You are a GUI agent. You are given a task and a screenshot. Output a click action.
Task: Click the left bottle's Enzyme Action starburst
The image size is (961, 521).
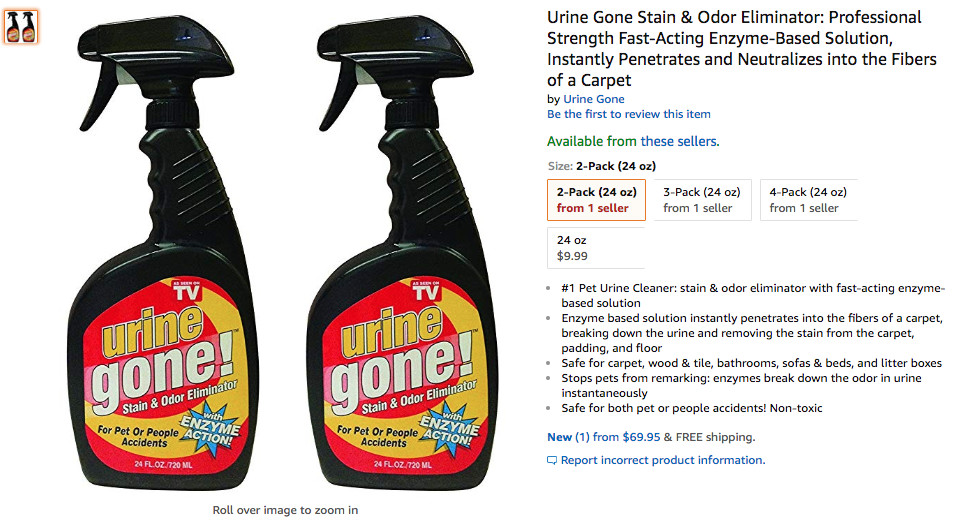tap(210, 428)
